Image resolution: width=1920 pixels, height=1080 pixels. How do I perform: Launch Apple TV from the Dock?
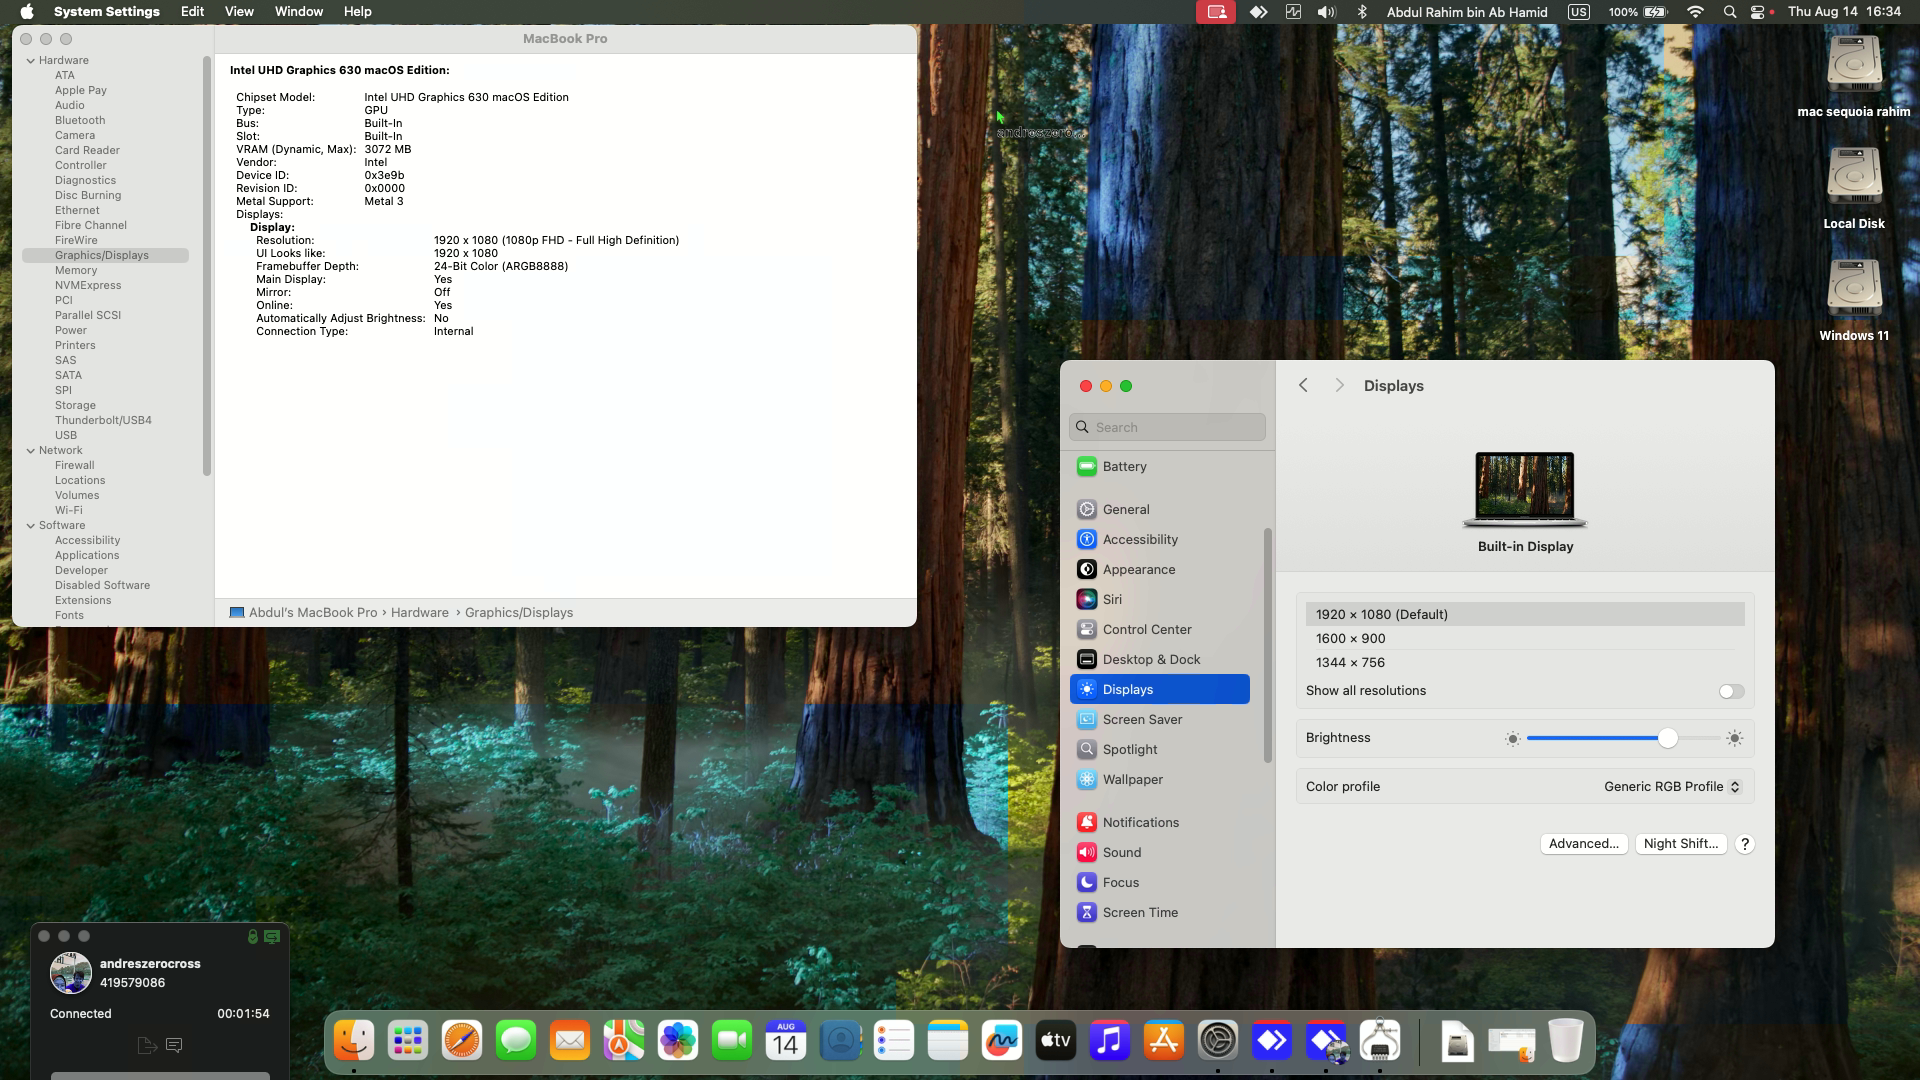click(x=1056, y=1041)
